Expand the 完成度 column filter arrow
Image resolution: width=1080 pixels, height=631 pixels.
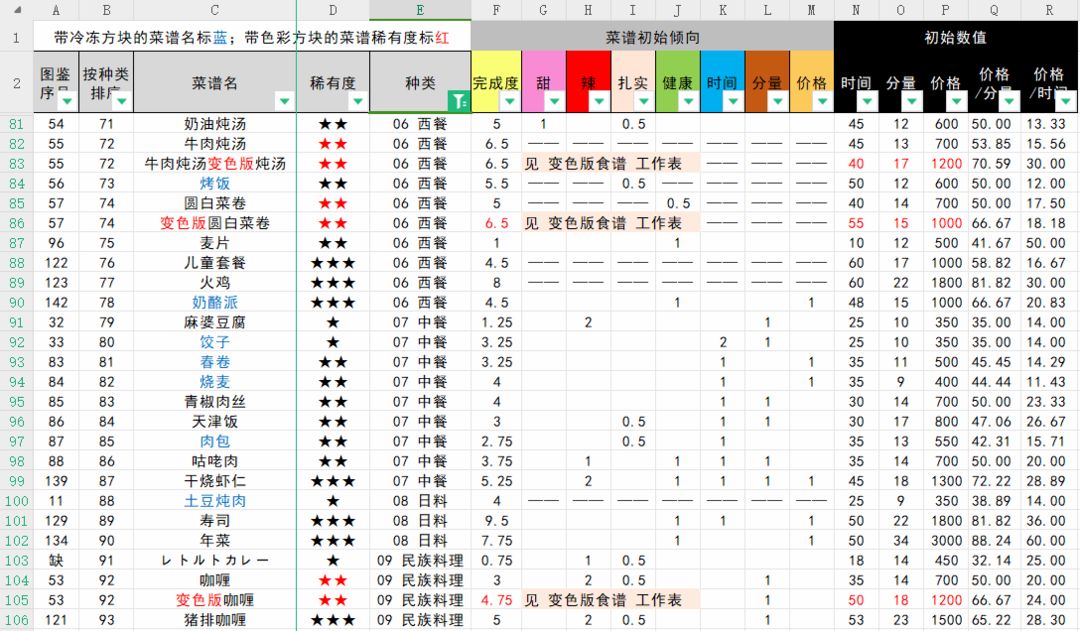(x=510, y=102)
